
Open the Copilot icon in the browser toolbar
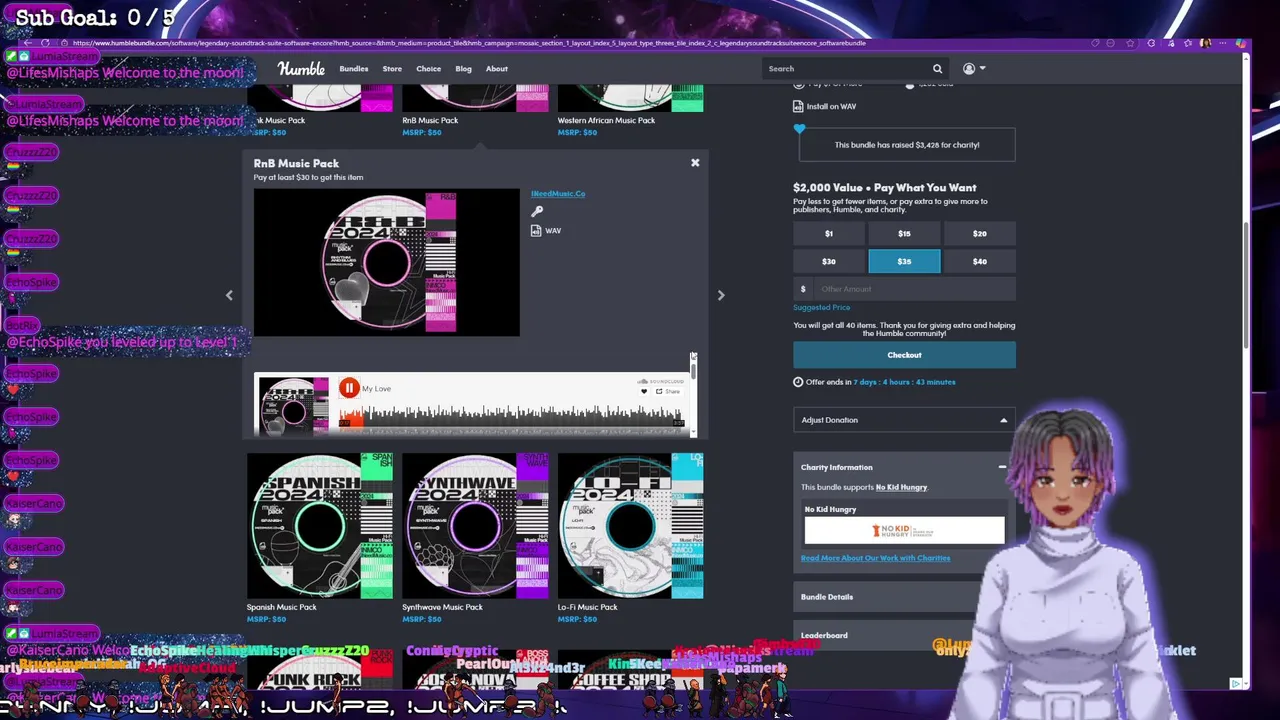pos(1241,43)
